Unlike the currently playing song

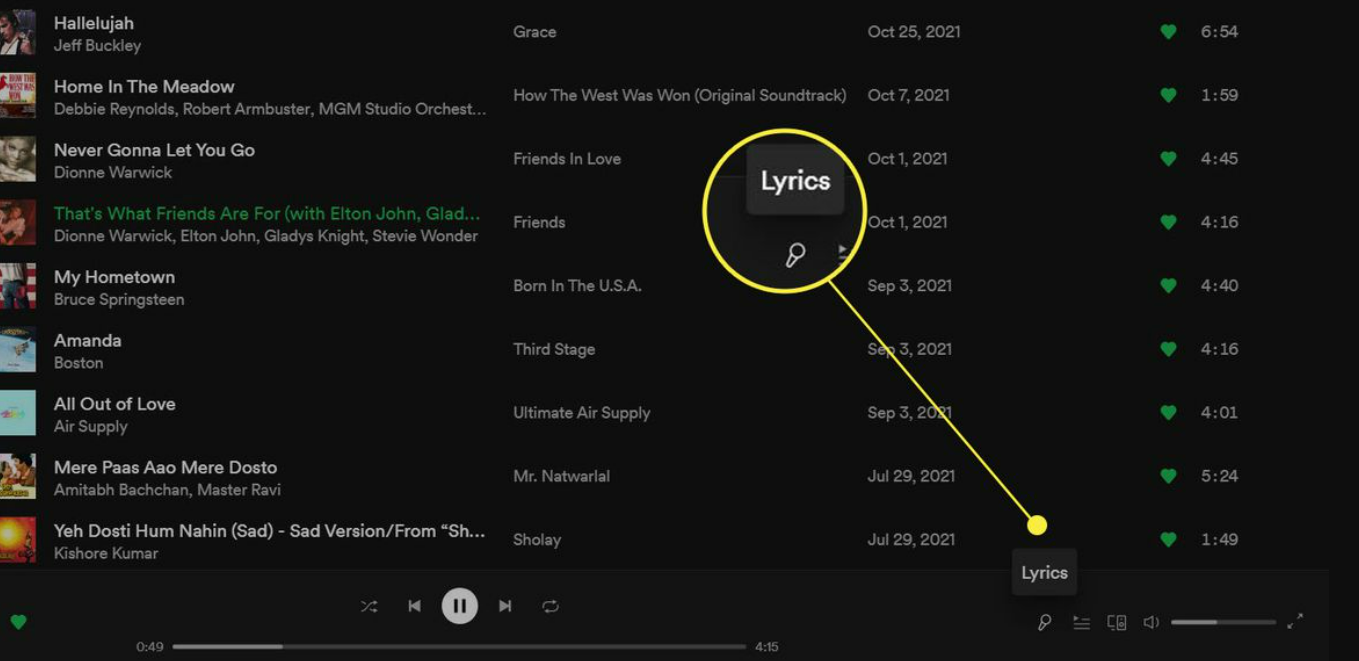[21, 620]
